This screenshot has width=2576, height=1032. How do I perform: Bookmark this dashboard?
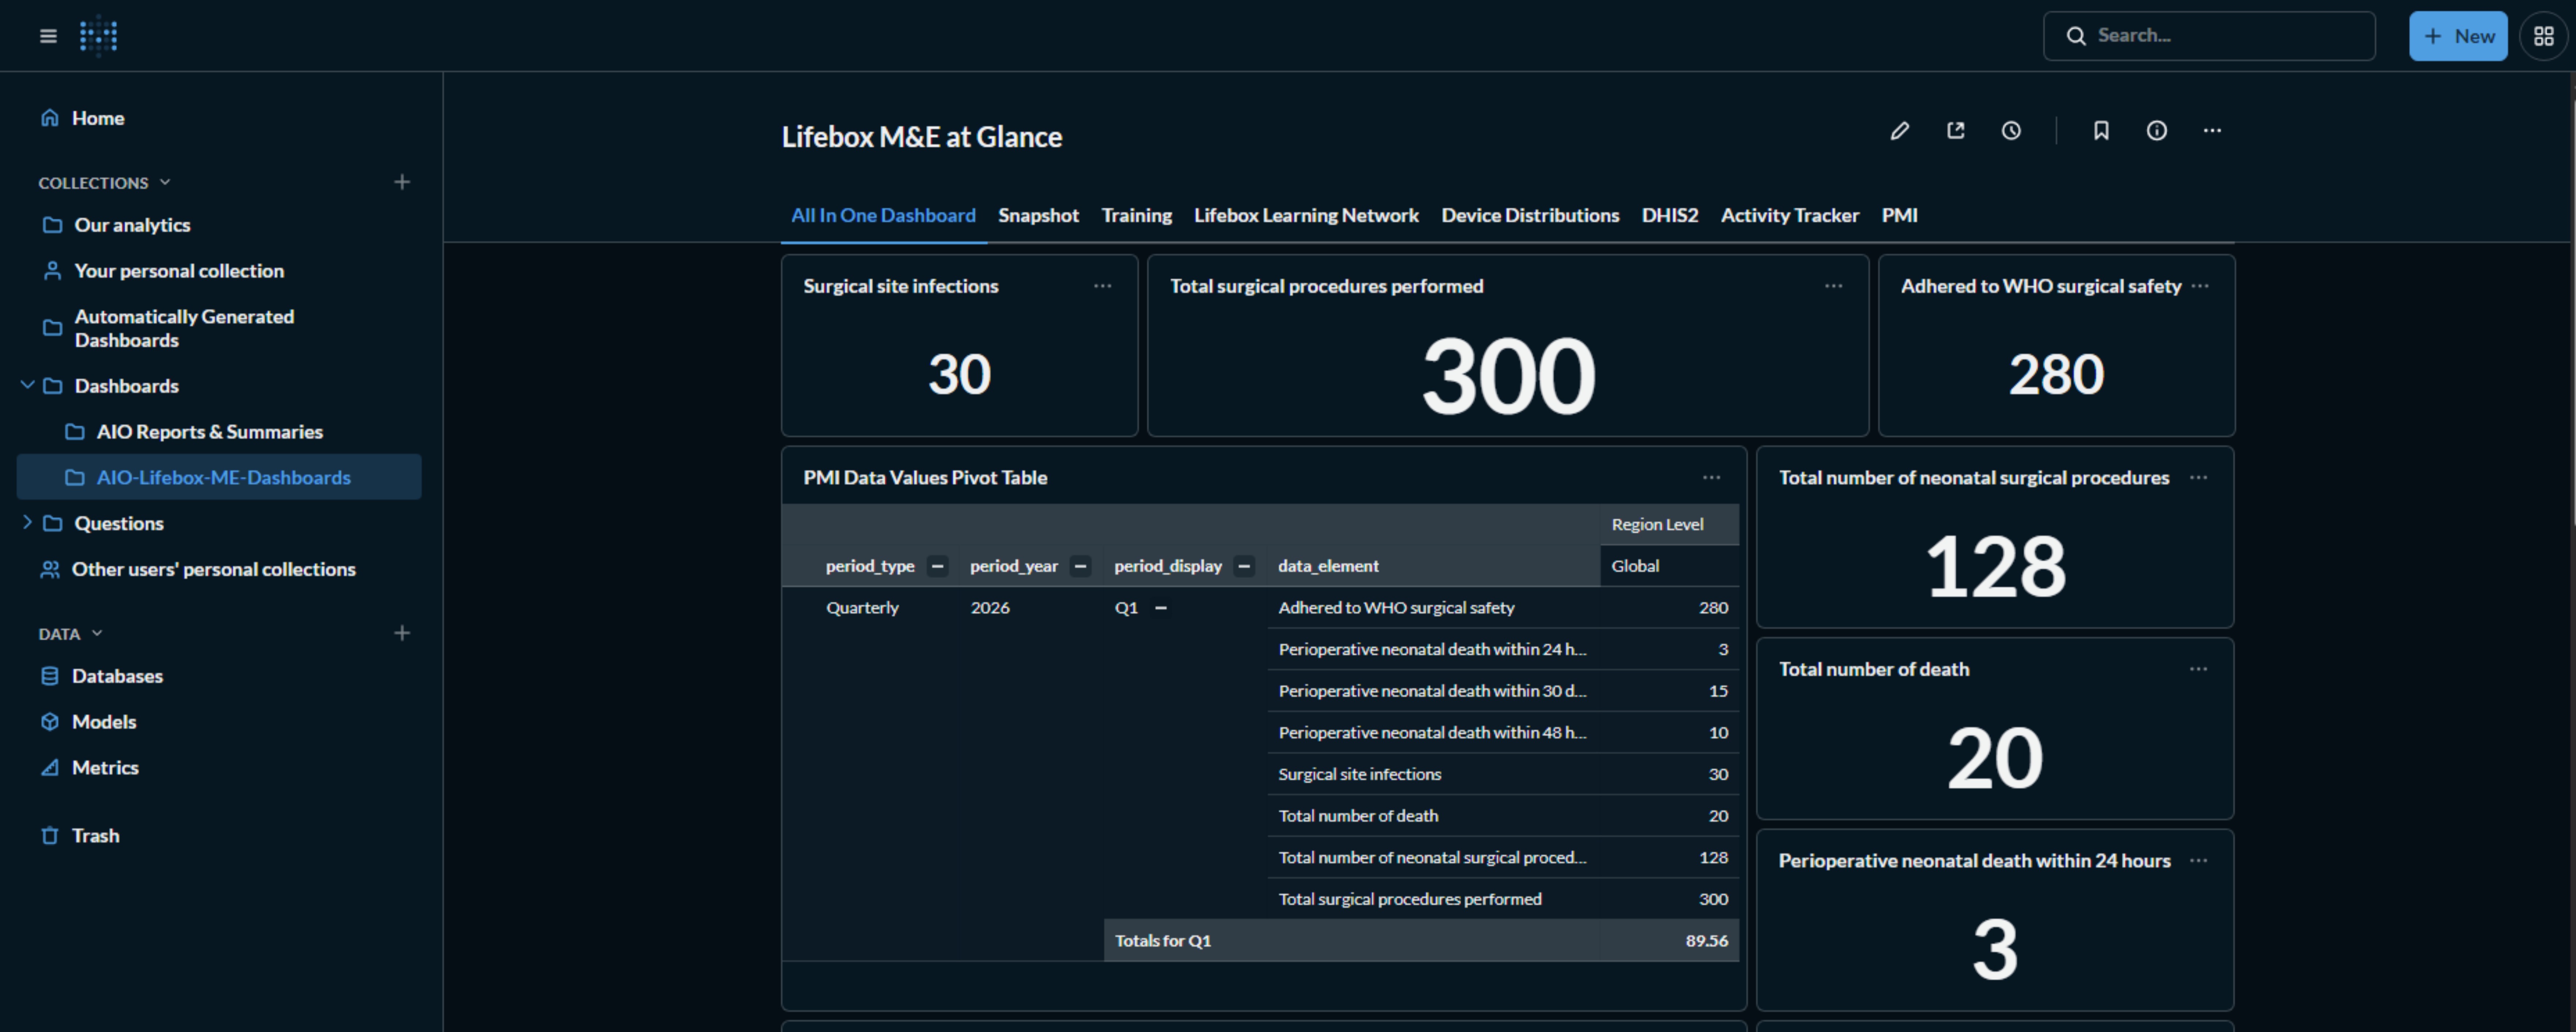[x=2101, y=131]
